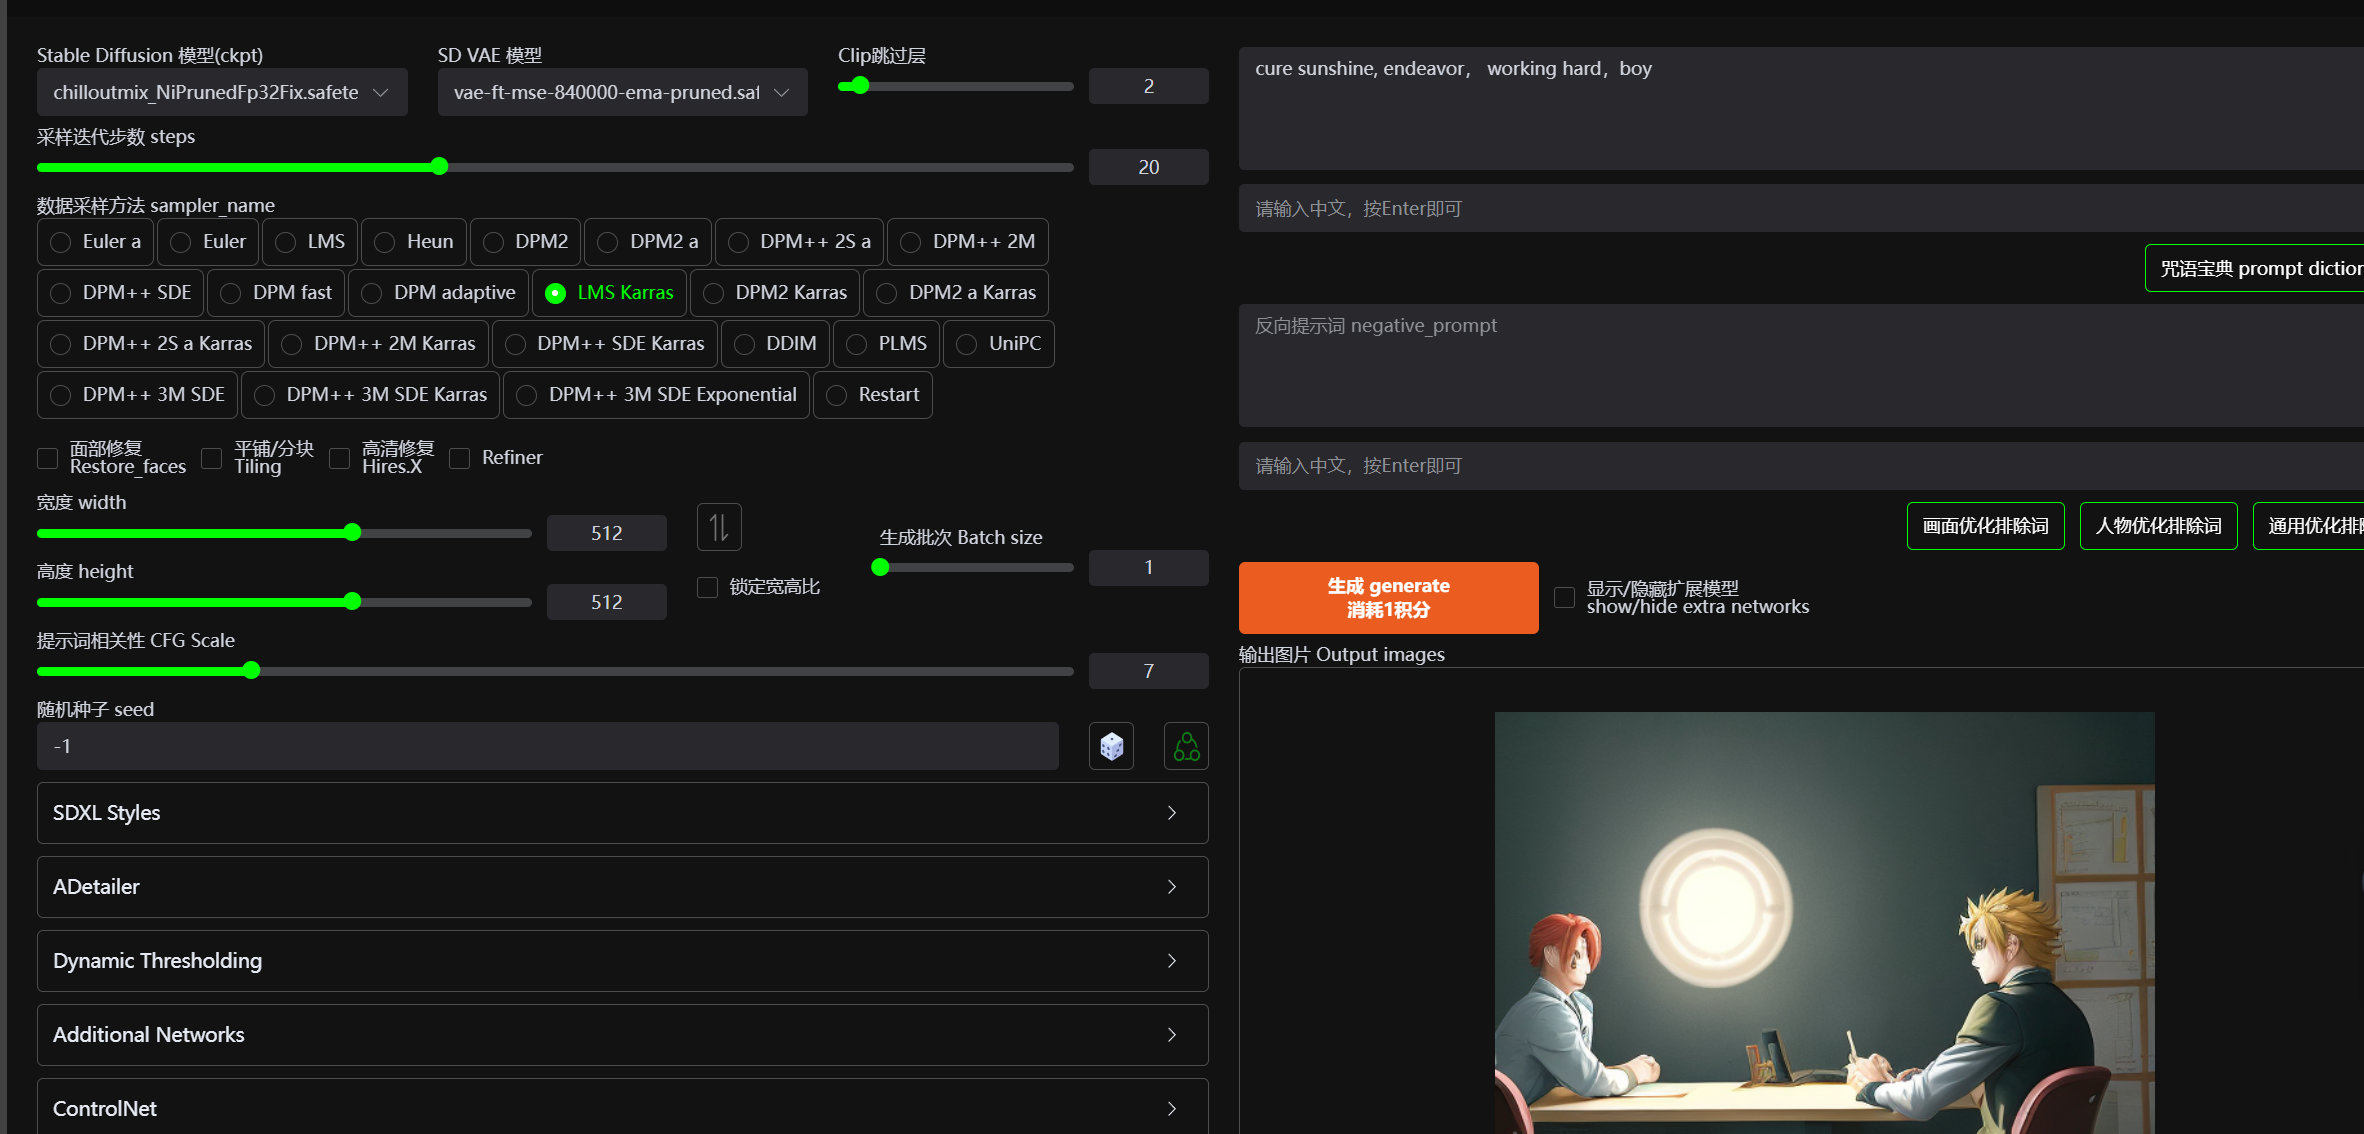Viewport: 2364px width, 1134px height.
Task: Choose the DDIM sampler
Action: click(775, 344)
